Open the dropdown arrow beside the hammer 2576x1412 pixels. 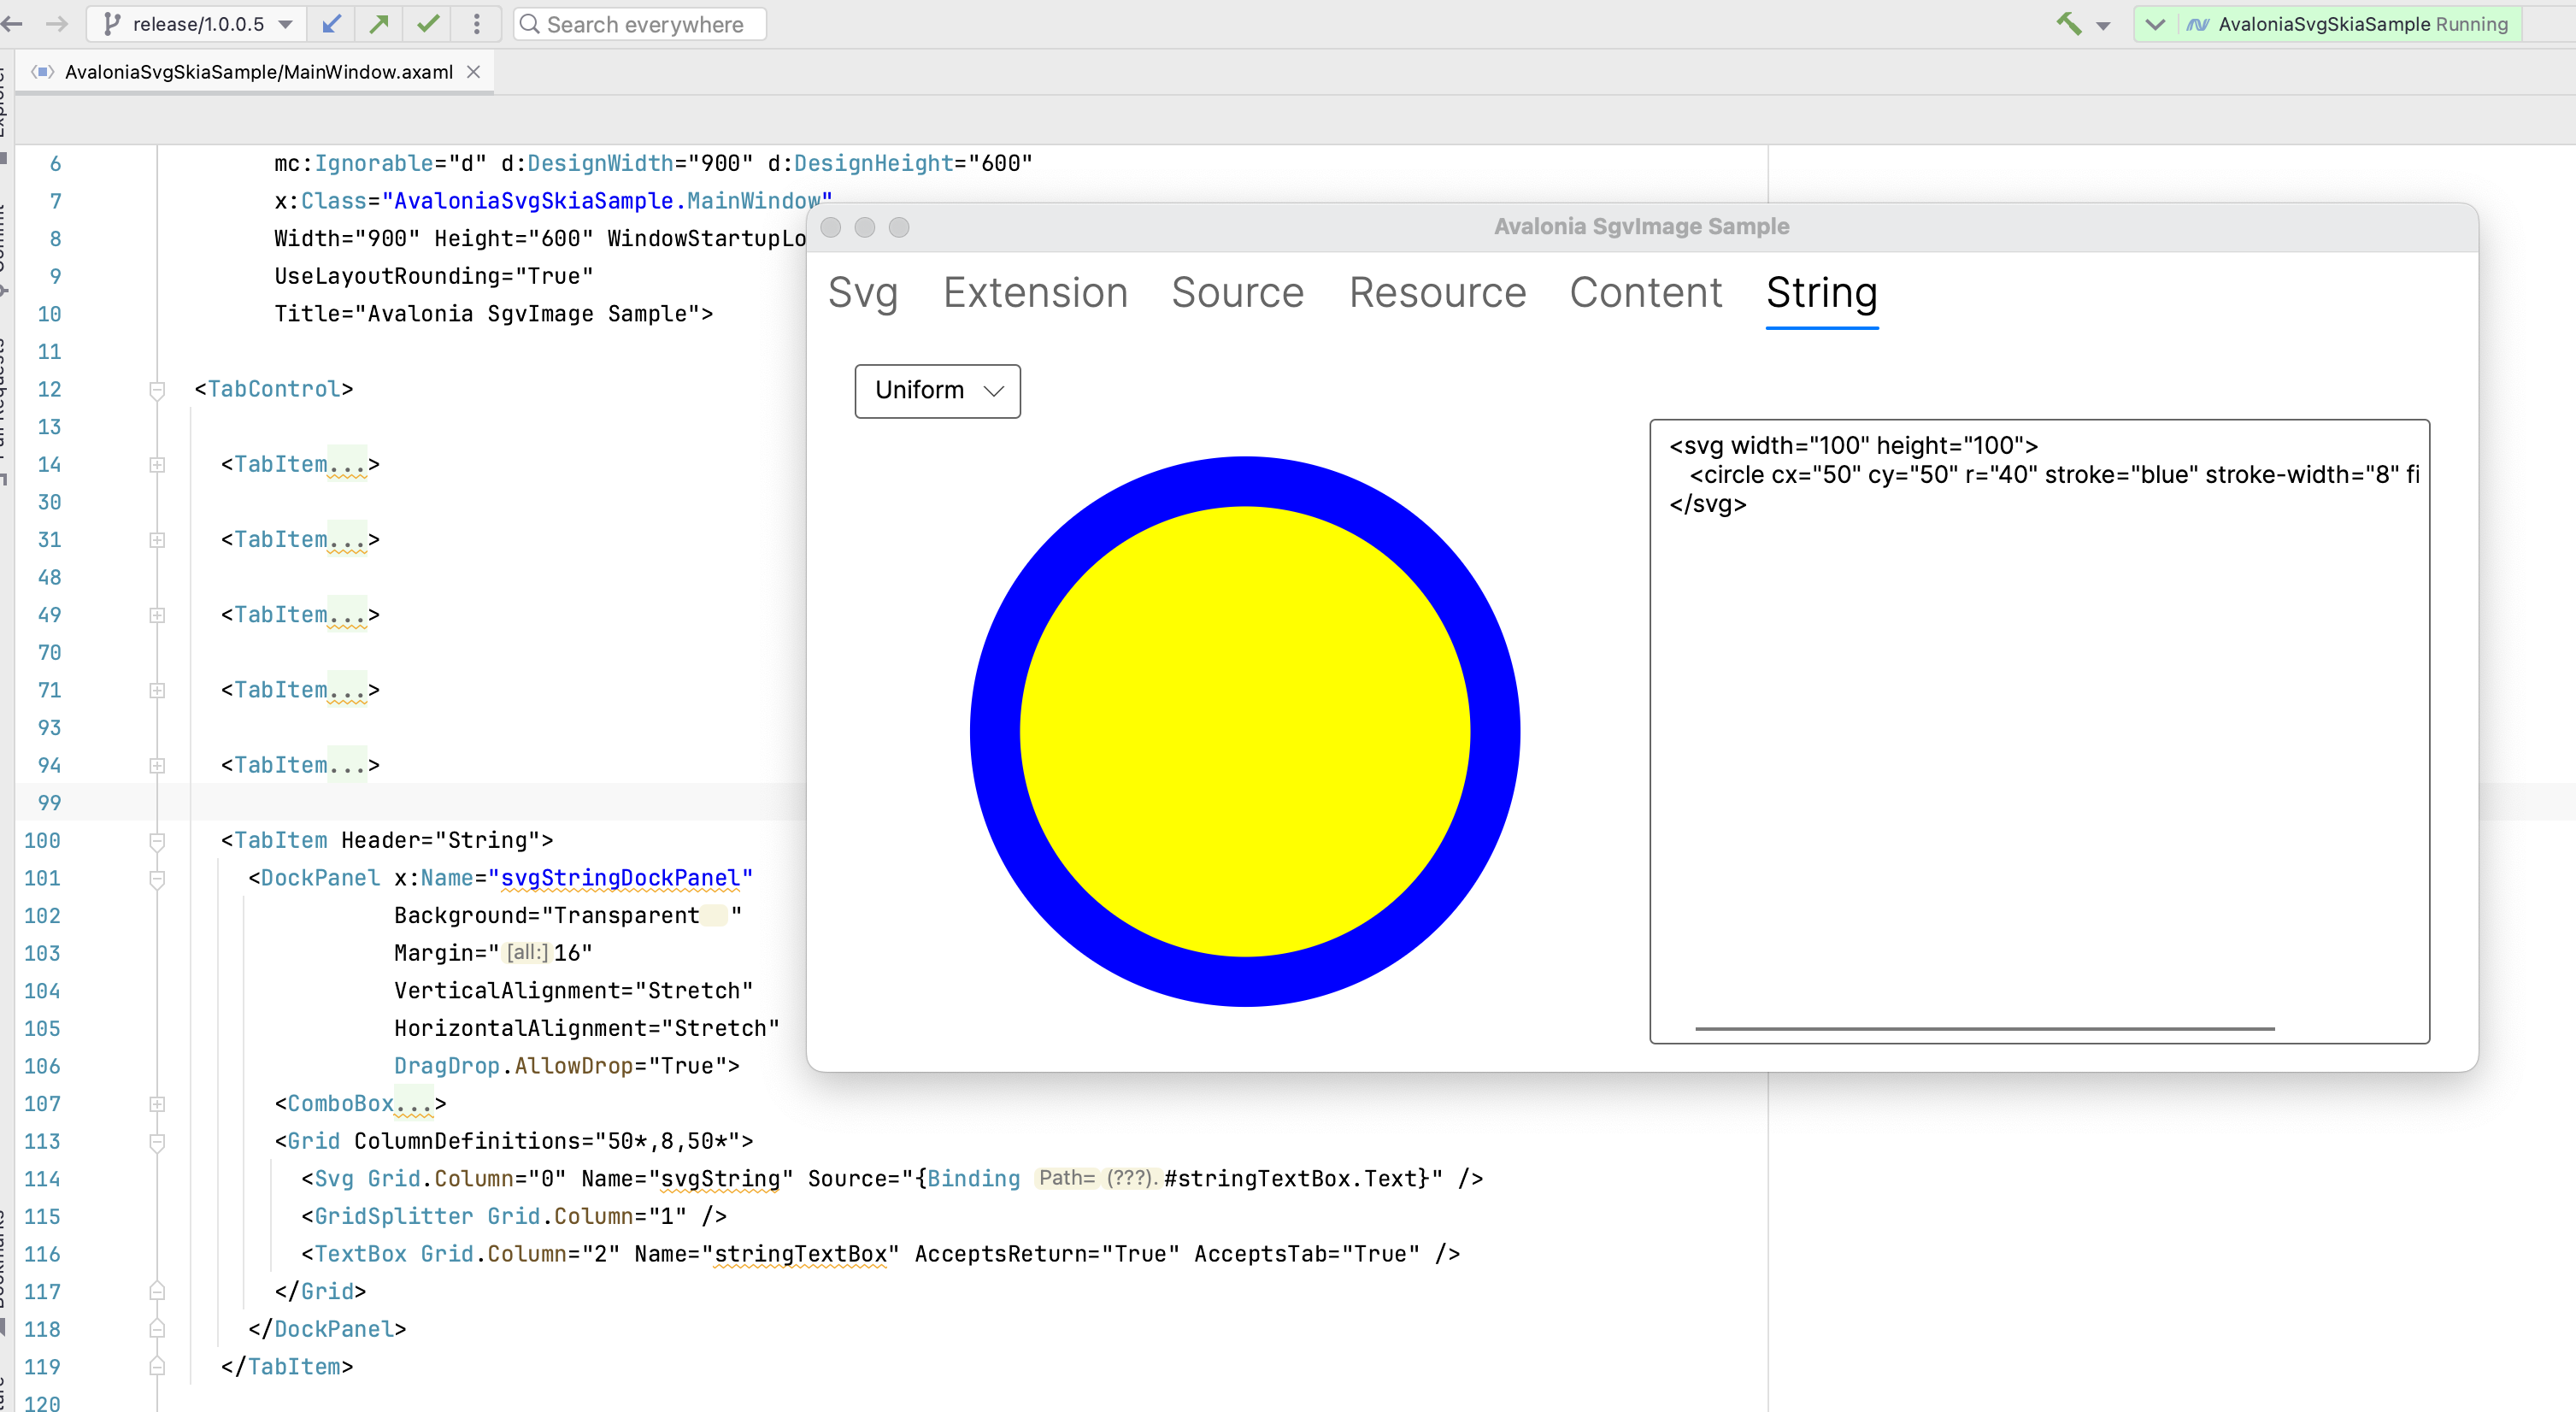click(2104, 26)
